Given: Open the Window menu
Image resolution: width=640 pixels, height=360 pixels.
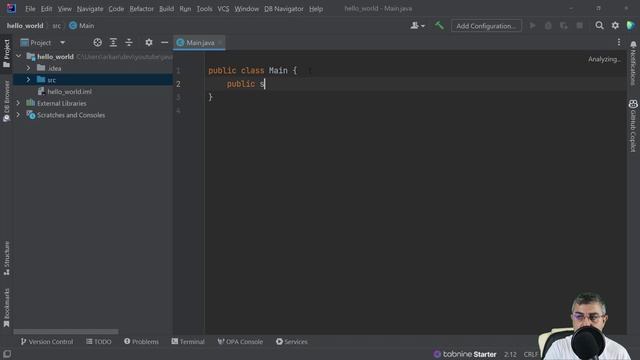Looking at the screenshot, I should (x=246, y=9).
